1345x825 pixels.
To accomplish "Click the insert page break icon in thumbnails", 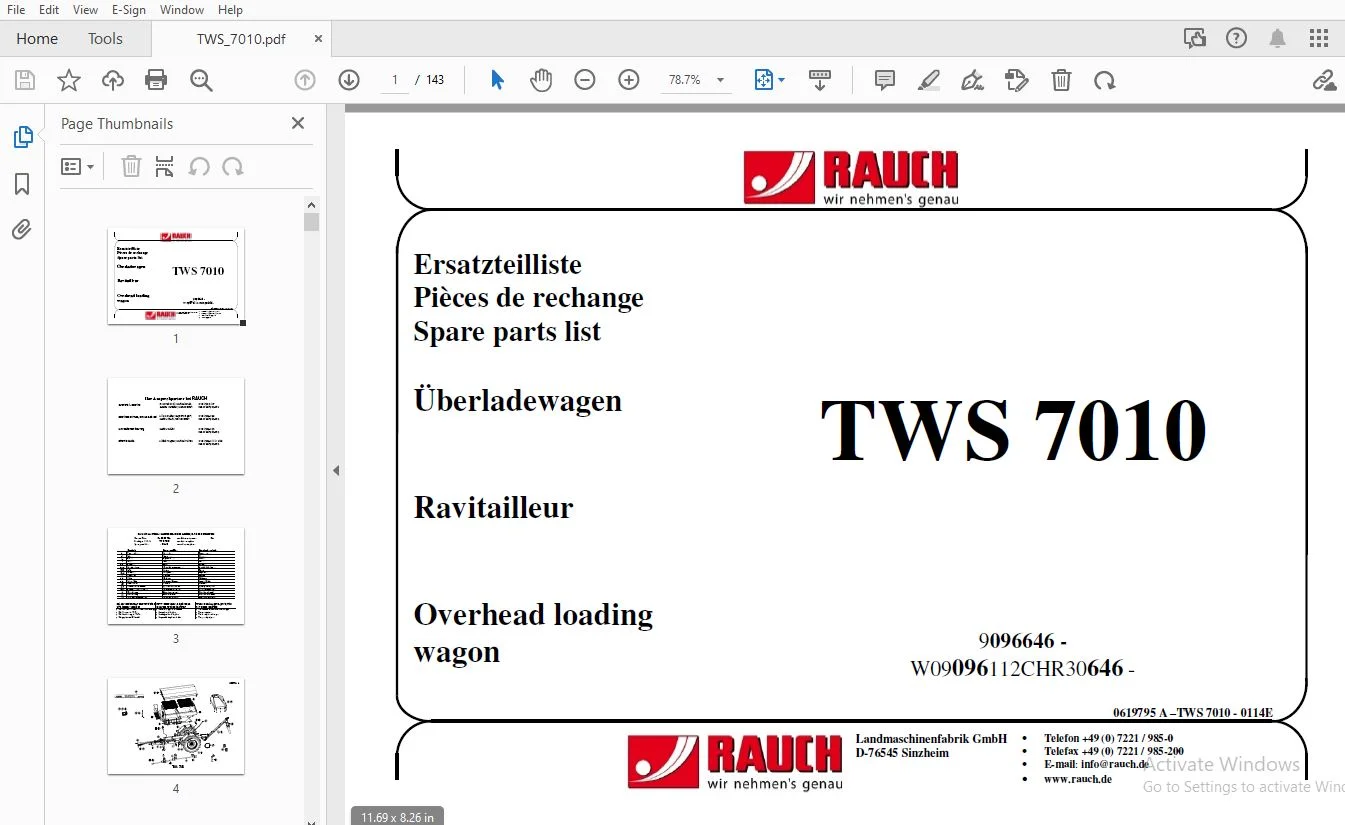I will (165, 167).
